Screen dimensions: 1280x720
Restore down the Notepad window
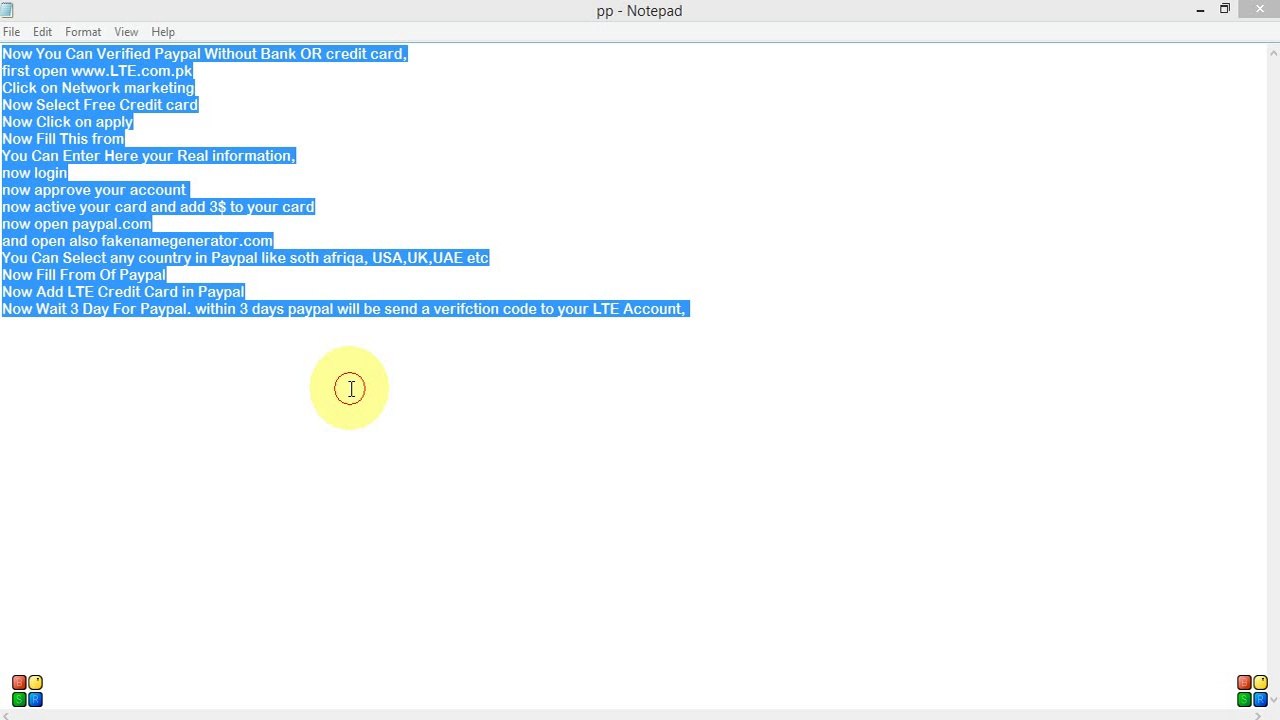point(1225,10)
